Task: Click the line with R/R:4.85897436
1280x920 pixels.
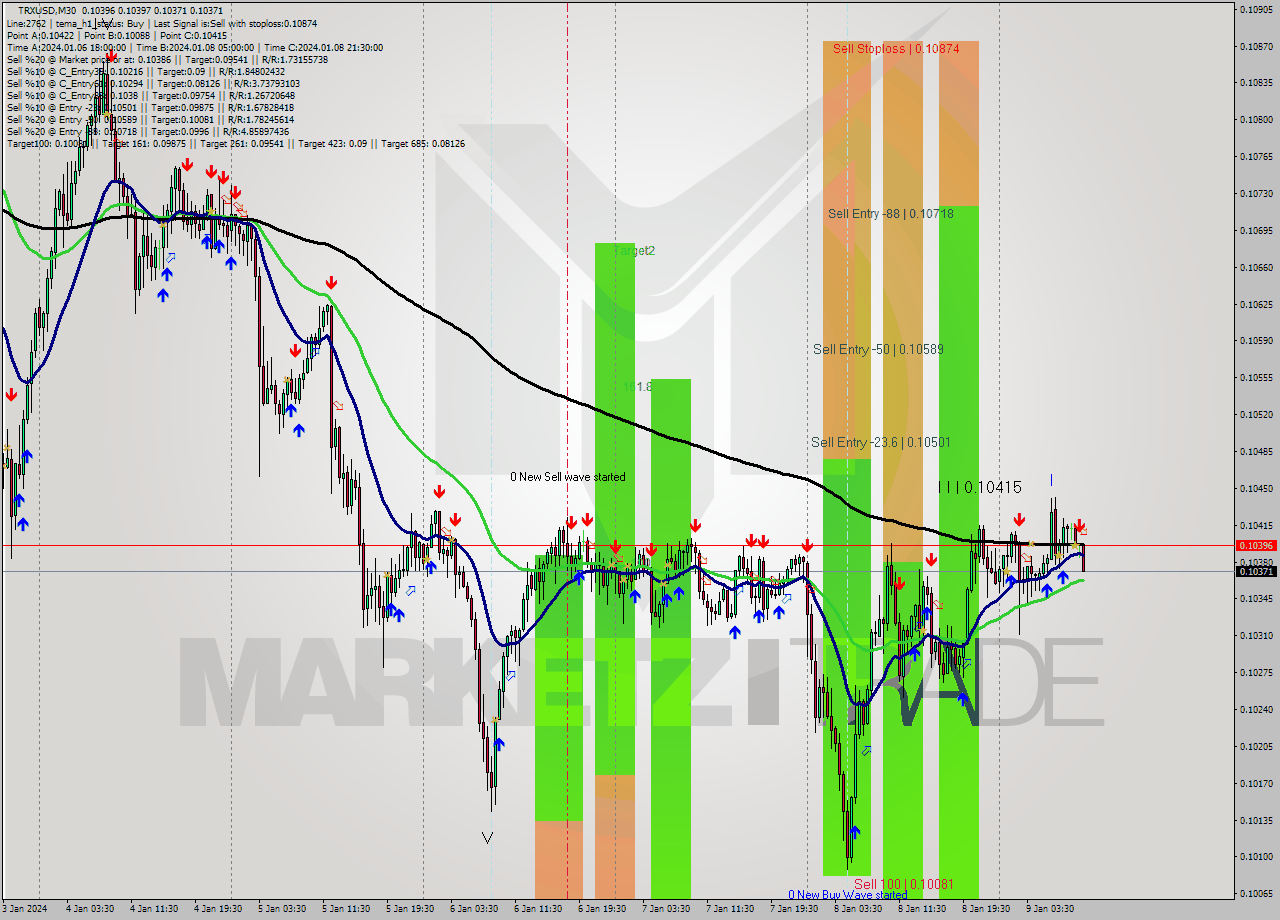Action: click(x=147, y=131)
